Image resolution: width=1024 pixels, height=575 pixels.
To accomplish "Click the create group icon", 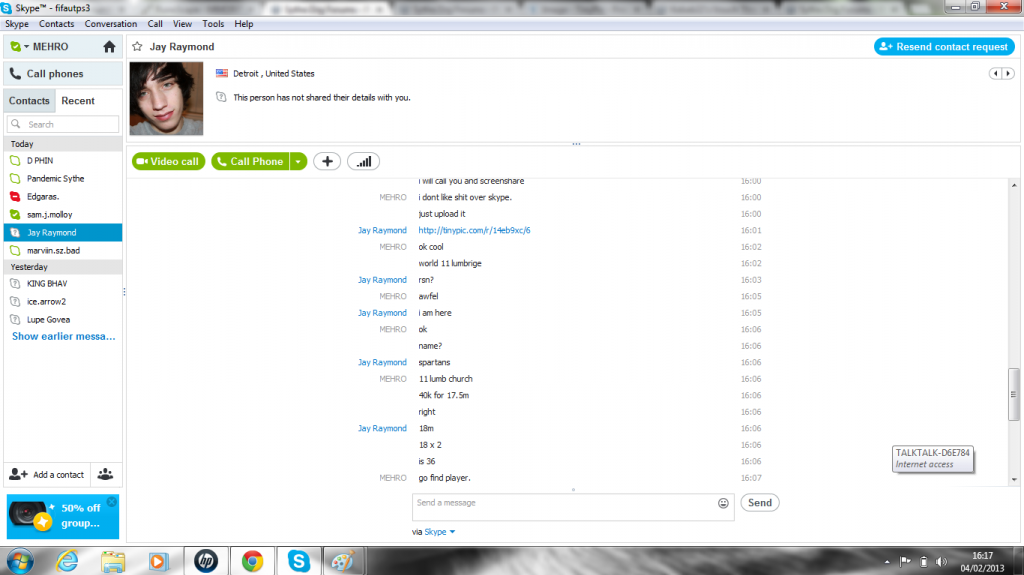I will (x=105, y=474).
